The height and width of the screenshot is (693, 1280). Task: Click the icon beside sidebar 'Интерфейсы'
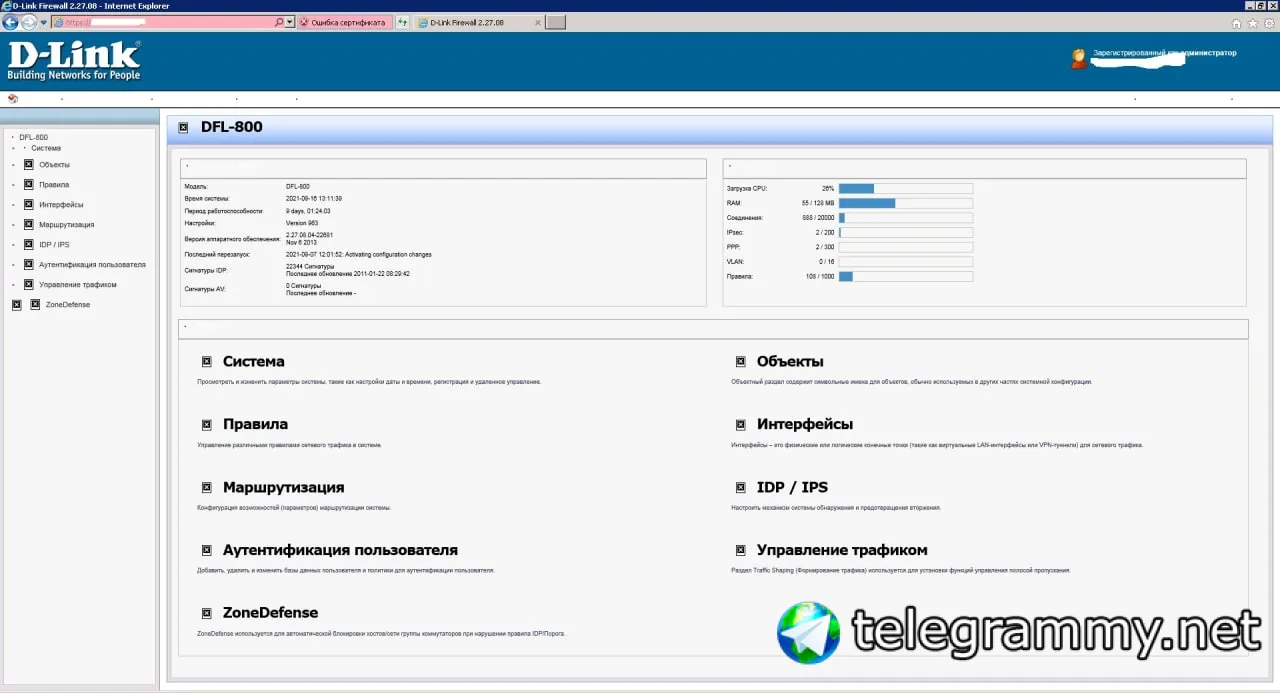pyautogui.click(x=29, y=204)
